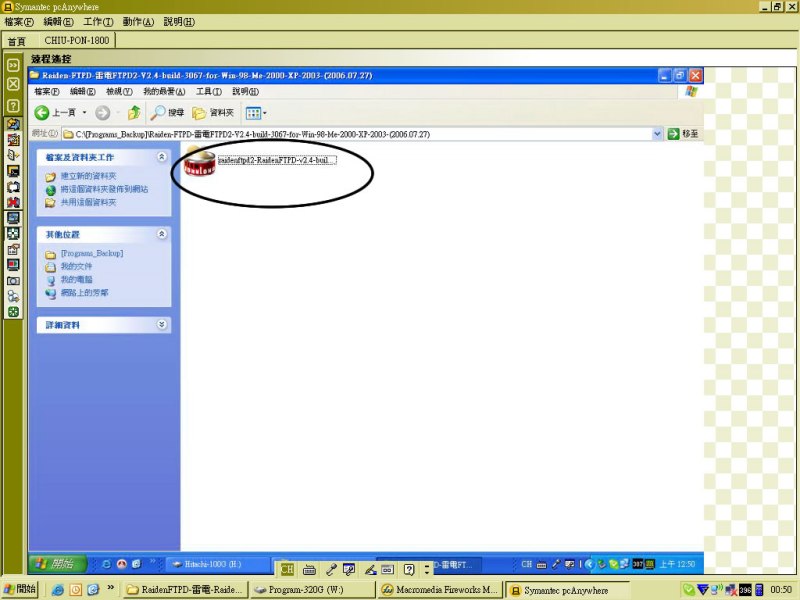Select the raidenftpd2-RaidenFTPD-v2.4-buil... file name
The height and width of the screenshot is (600, 800).
pyautogui.click(x=277, y=160)
